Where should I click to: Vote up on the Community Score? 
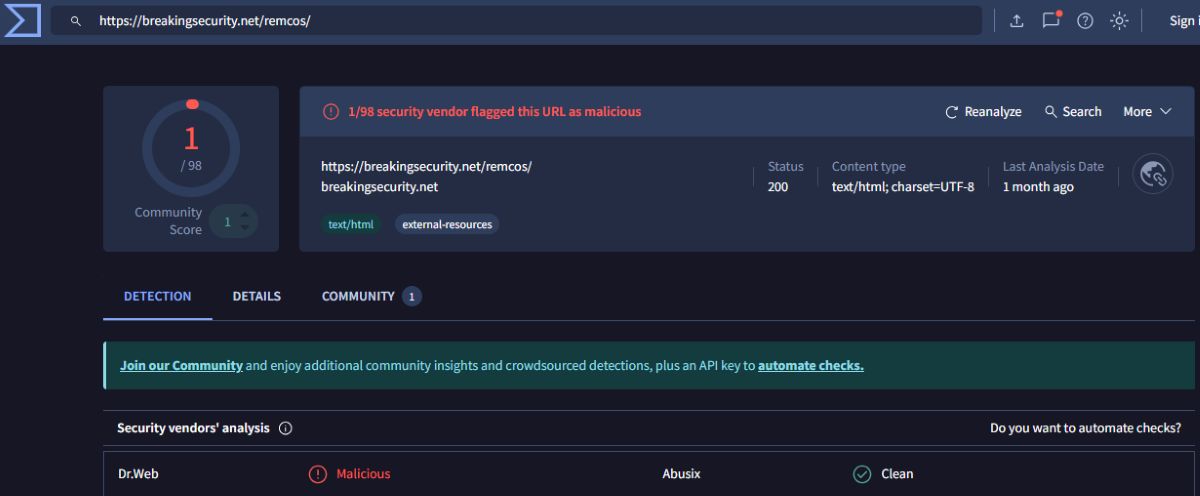pyautogui.click(x=246, y=214)
